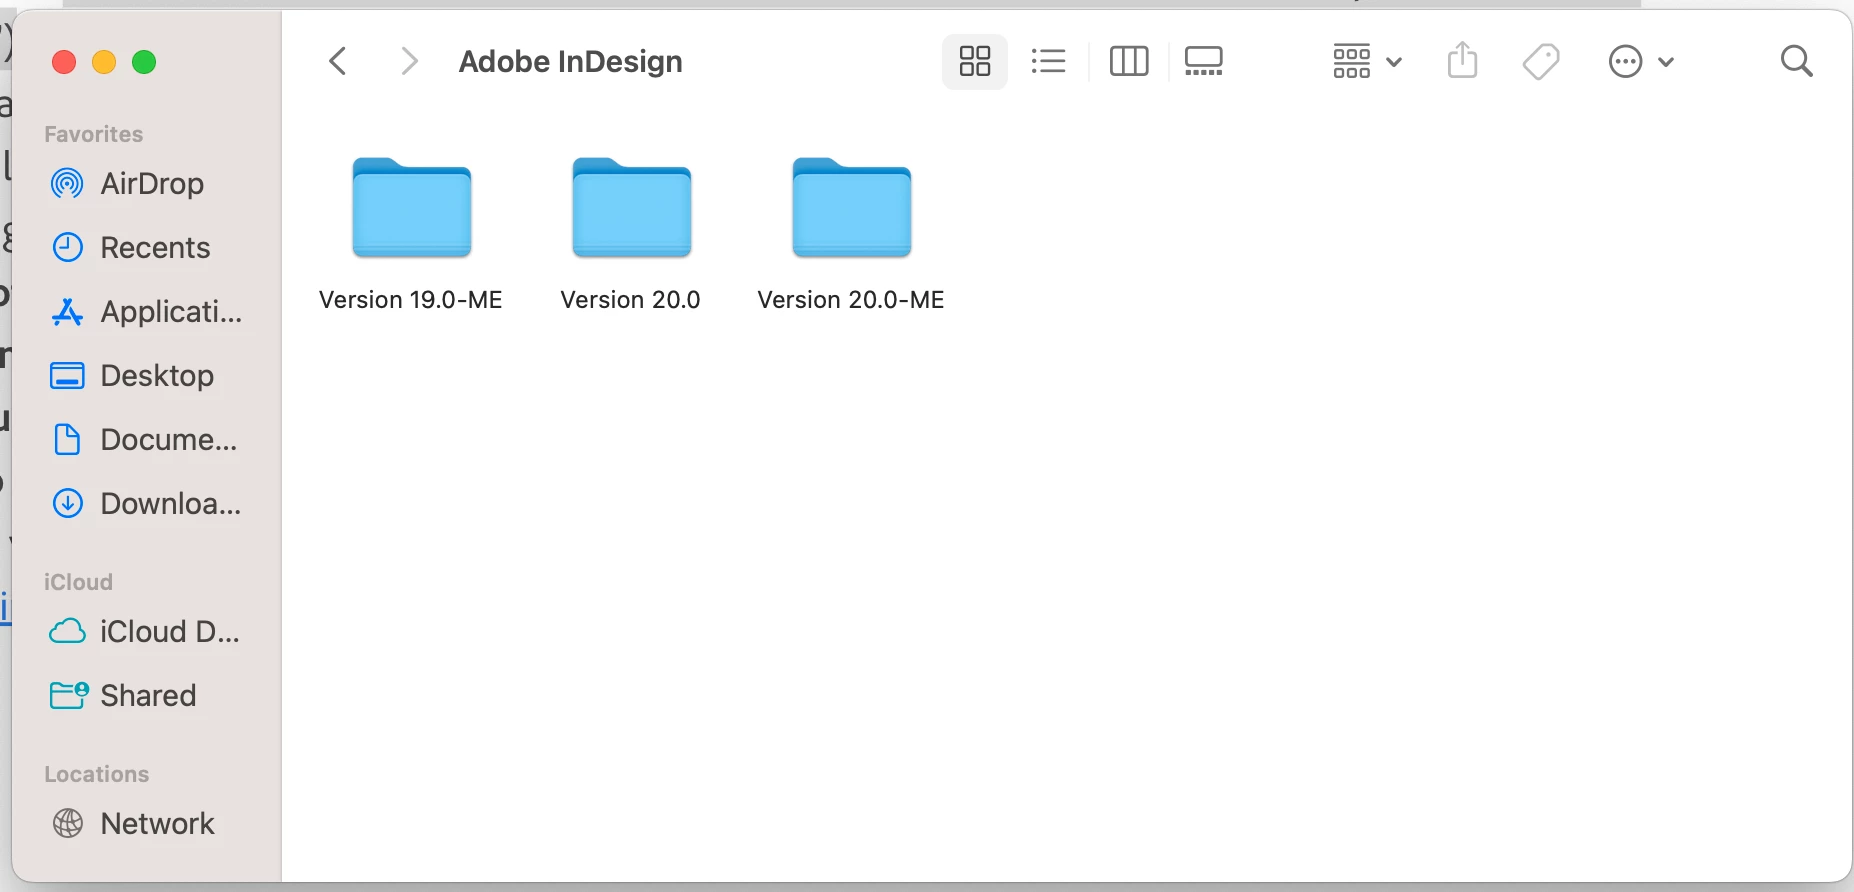Click the Version 19.0-ME folder name
The width and height of the screenshot is (1854, 892).
pos(411,300)
